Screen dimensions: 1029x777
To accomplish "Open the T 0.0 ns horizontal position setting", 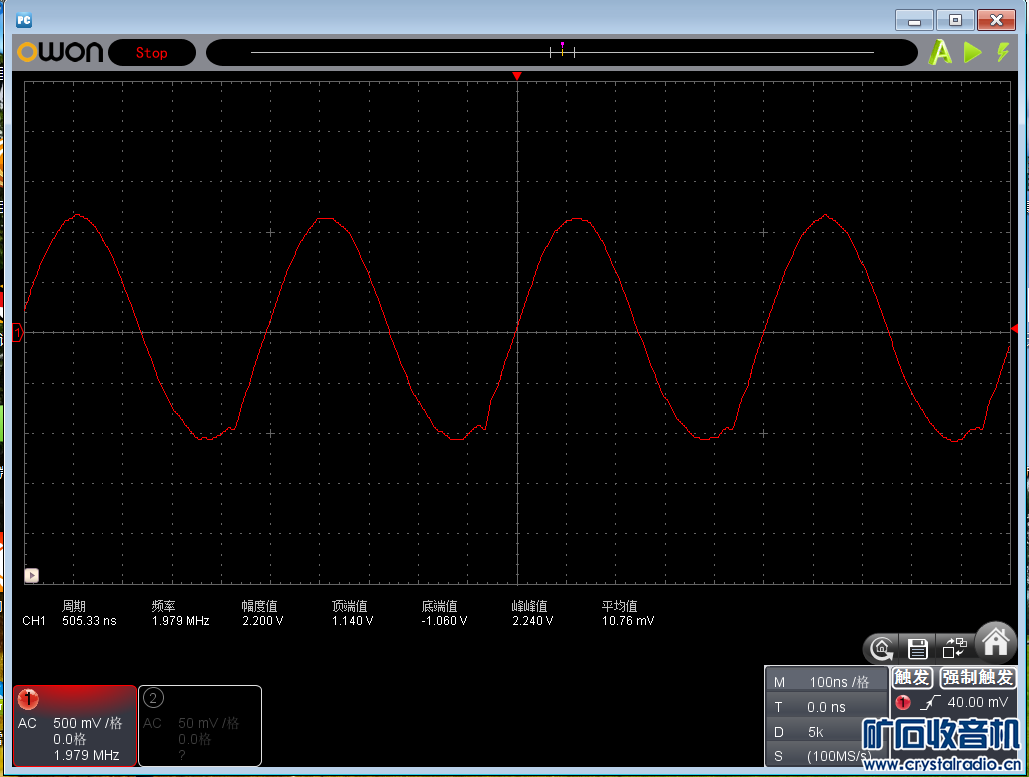I will coord(827,707).
